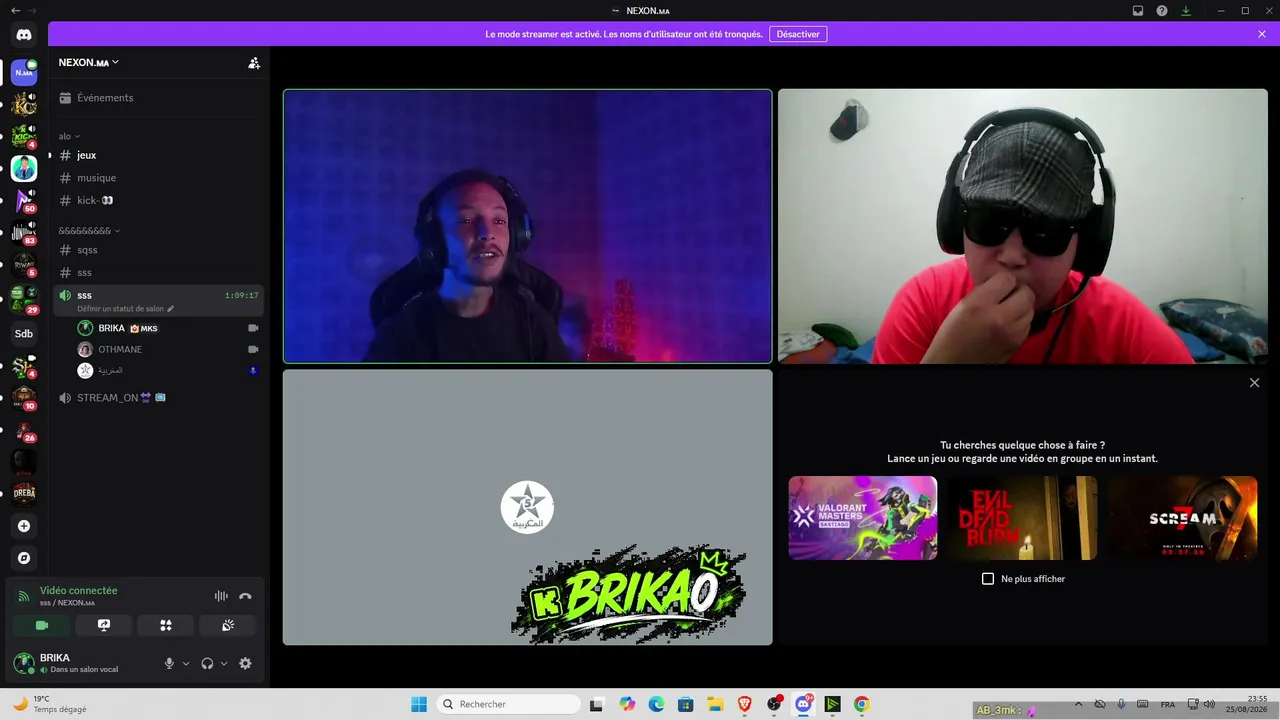Screen dimensions: 1280x720
Task: Check the Ne plus afficher box
Action: (988, 579)
